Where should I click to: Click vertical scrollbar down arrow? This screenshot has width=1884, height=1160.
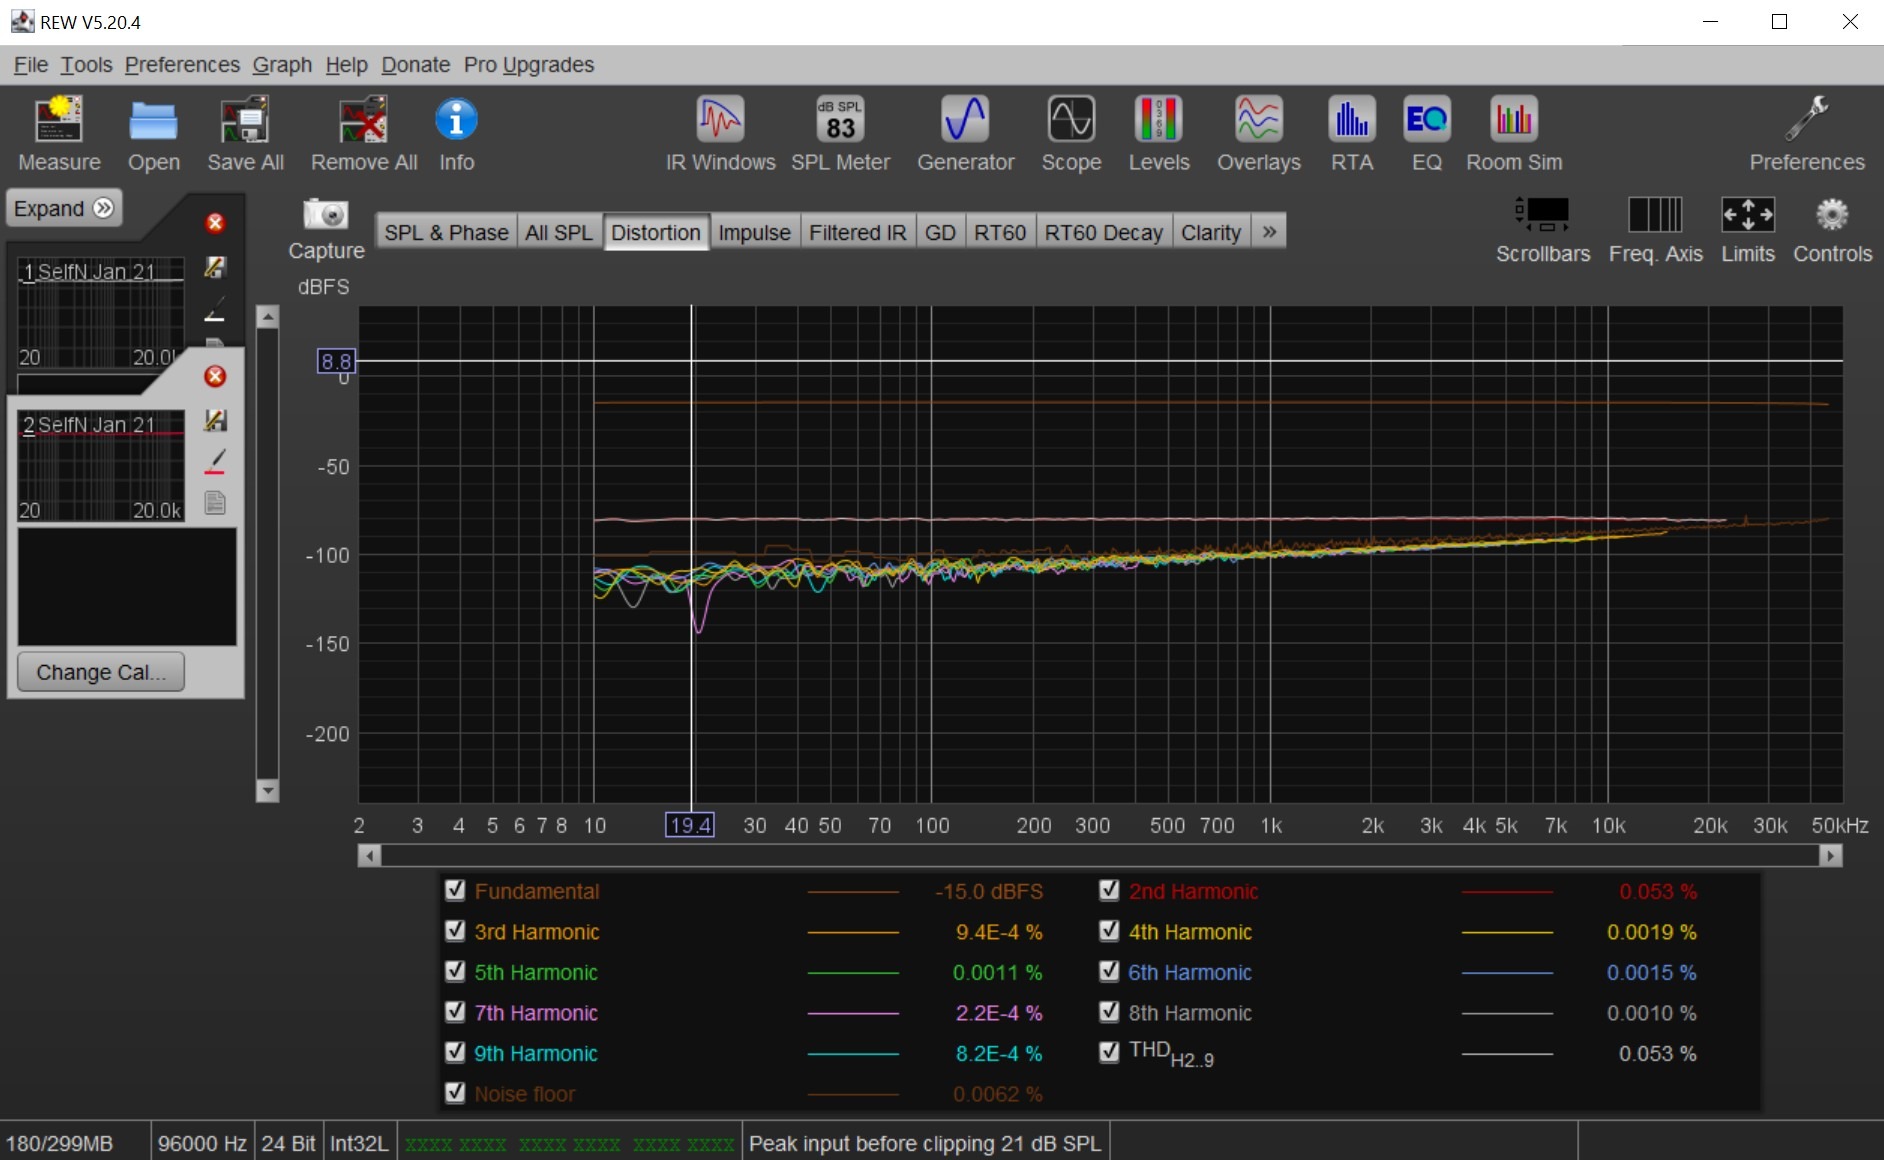pyautogui.click(x=267, y=791)
